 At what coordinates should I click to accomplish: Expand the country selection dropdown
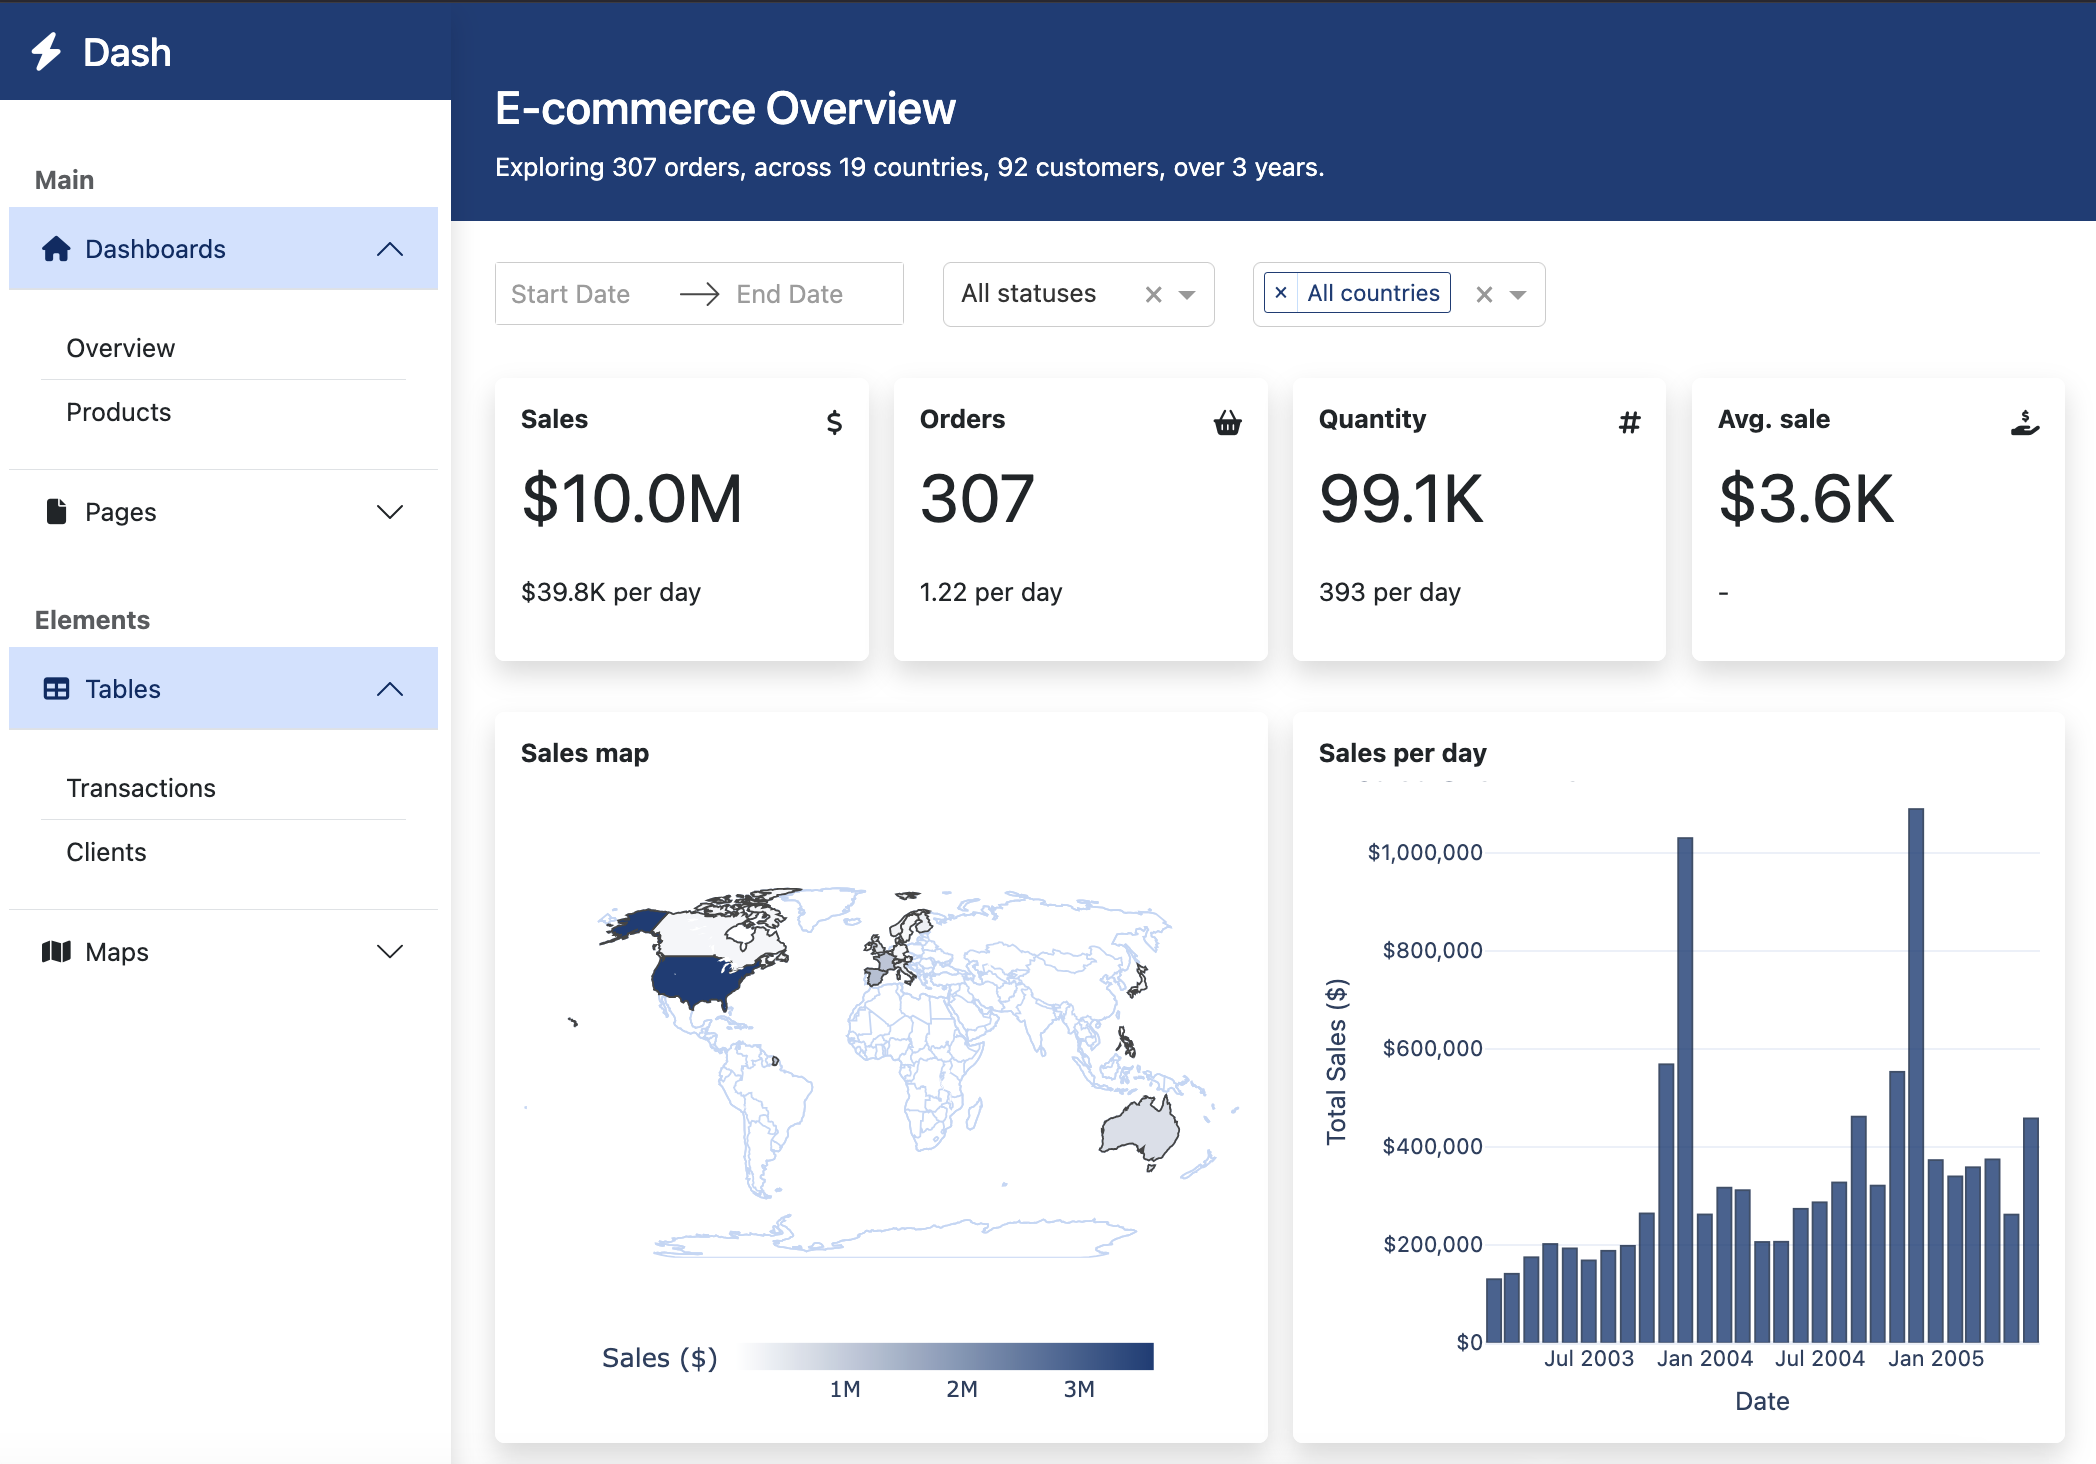(x=1517, y=294)
